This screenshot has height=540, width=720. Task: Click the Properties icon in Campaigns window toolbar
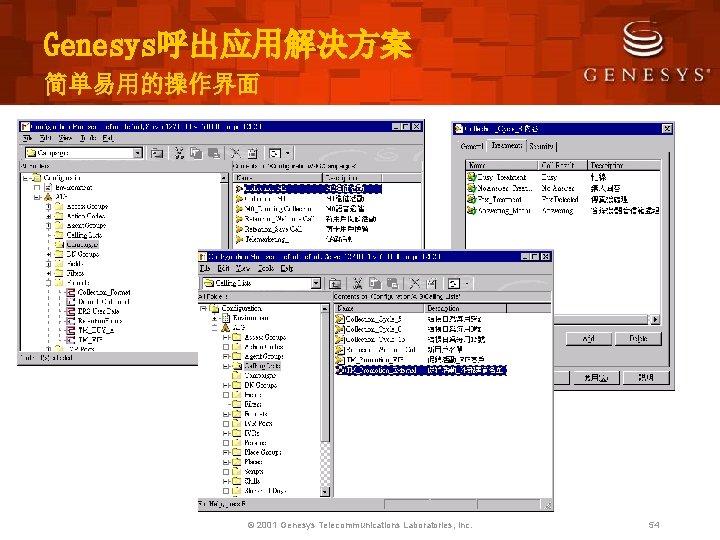tap(252, 153)
